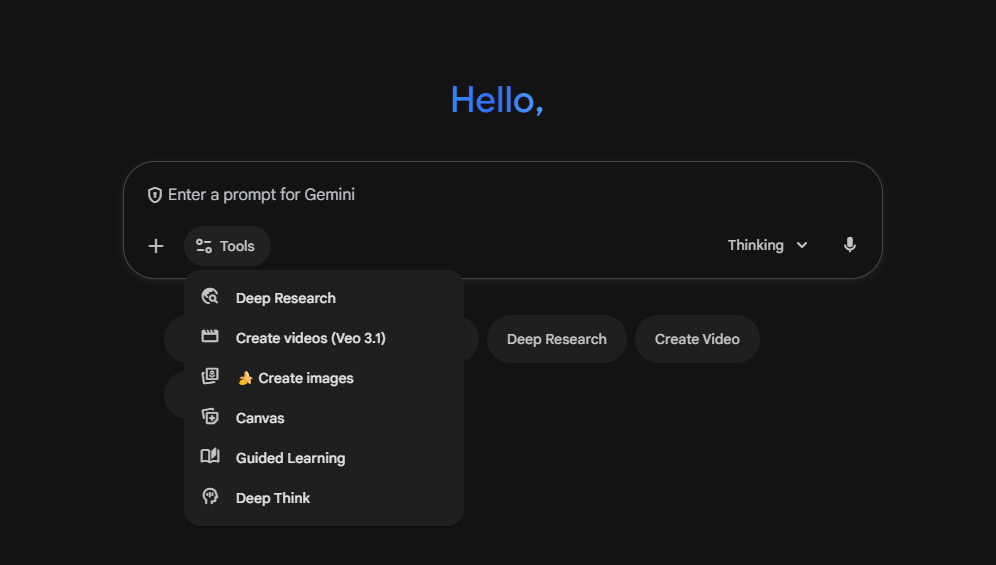Click the clapperboard Create videos icon

210,337
